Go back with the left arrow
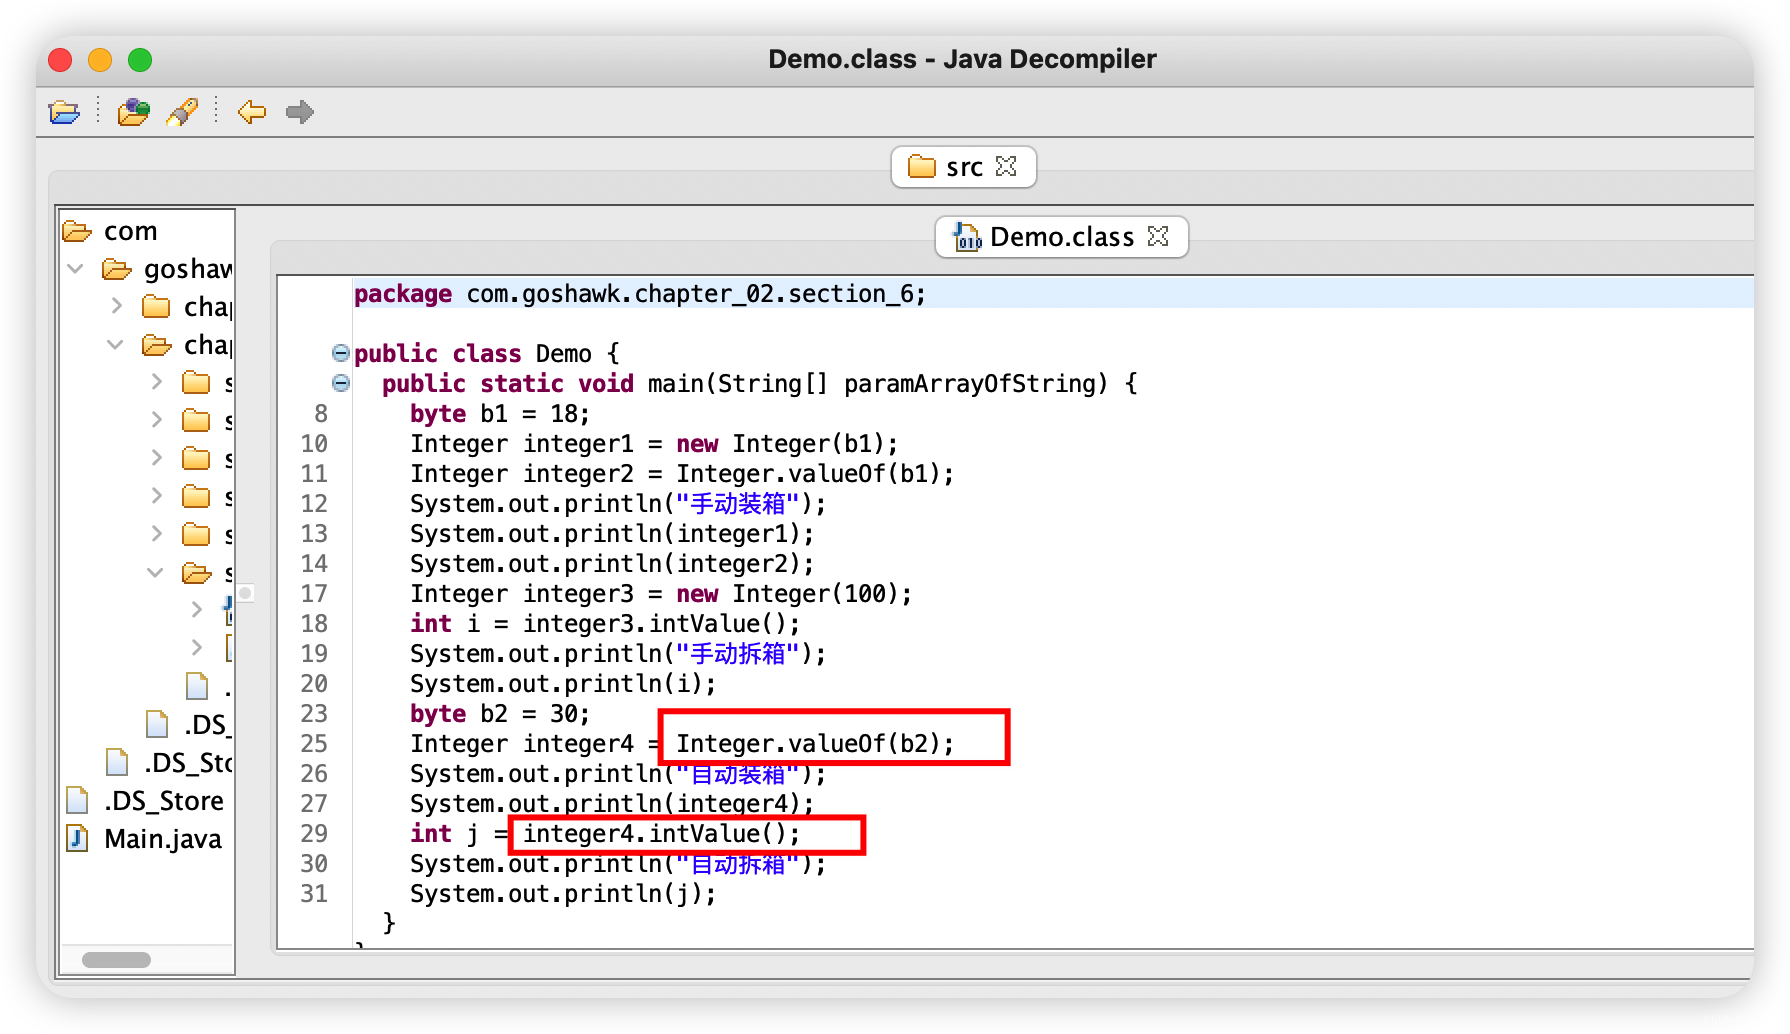Image resolution: width=1790 pixels, height=1034 pixels. tap(252, 112)
